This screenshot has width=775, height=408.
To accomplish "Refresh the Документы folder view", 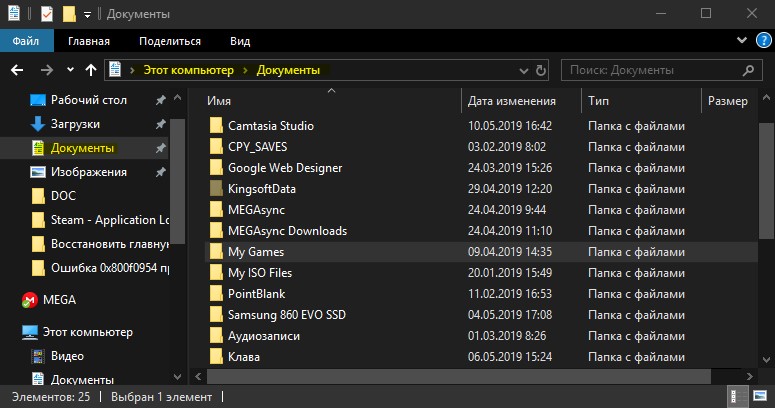I will click(x=541, y=71).
